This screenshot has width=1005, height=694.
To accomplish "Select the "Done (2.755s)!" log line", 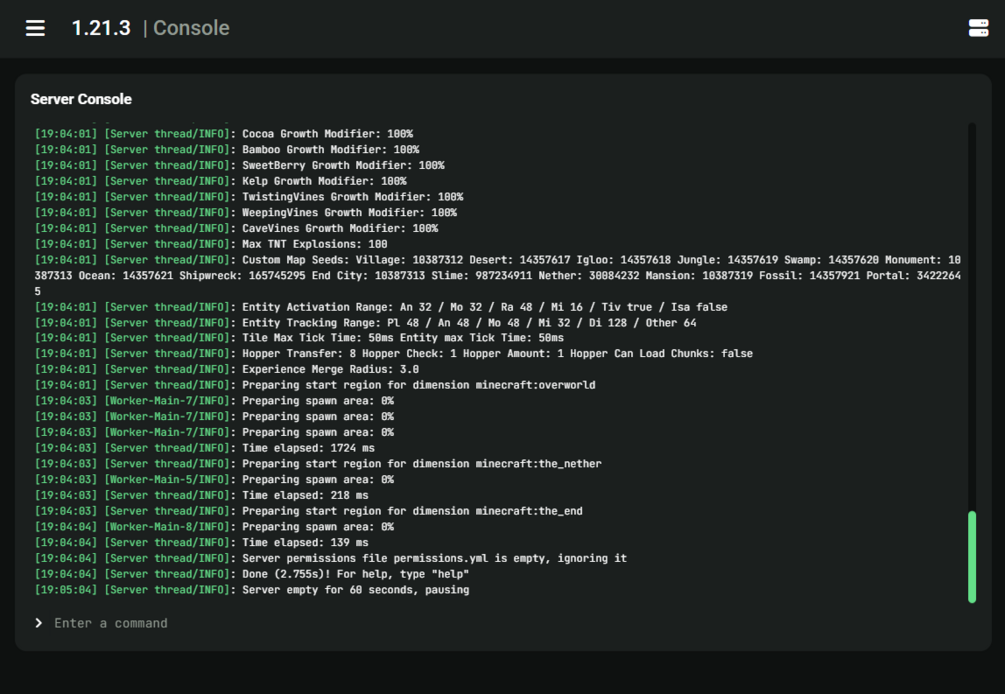I will (x=355, y=574).
